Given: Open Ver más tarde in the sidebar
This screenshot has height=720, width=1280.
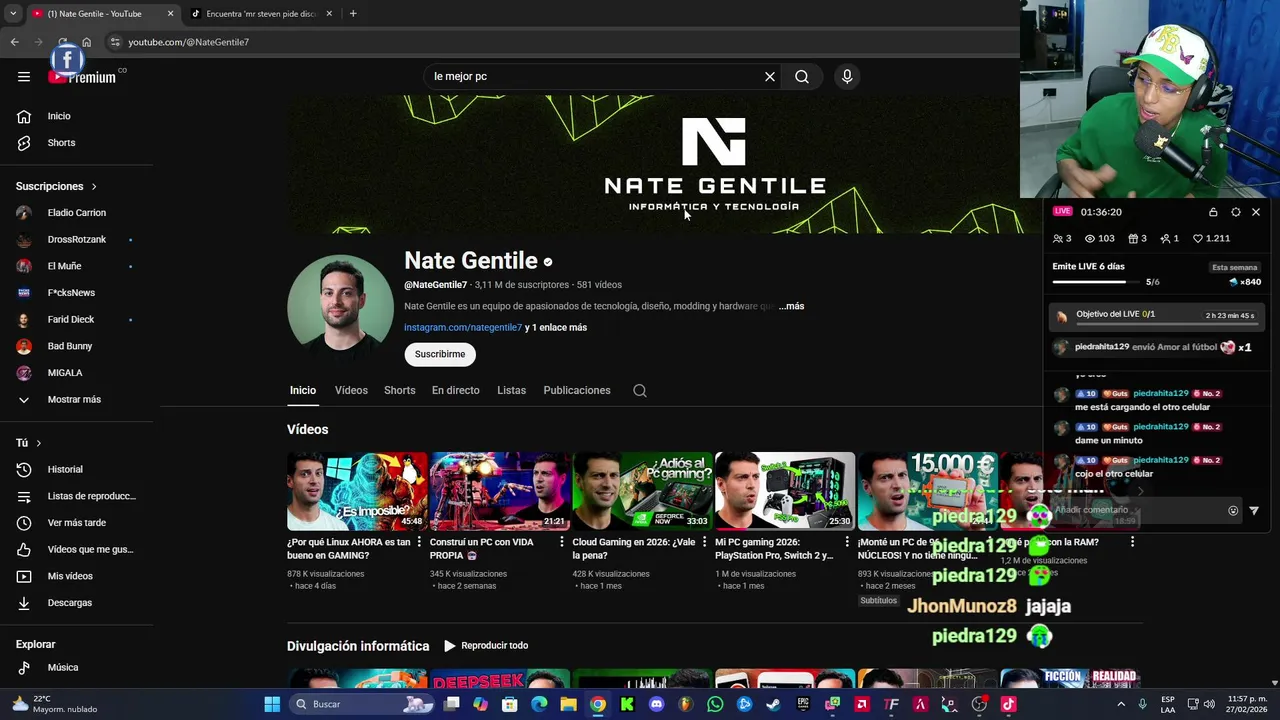Looking at the screenshot, I should [77, 523].
